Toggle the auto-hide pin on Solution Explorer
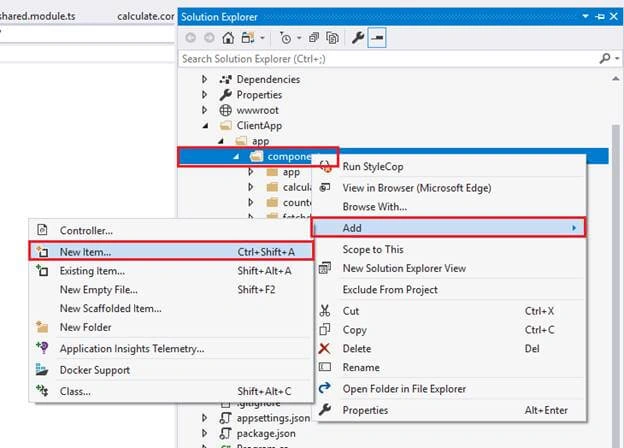 (600, 17)
